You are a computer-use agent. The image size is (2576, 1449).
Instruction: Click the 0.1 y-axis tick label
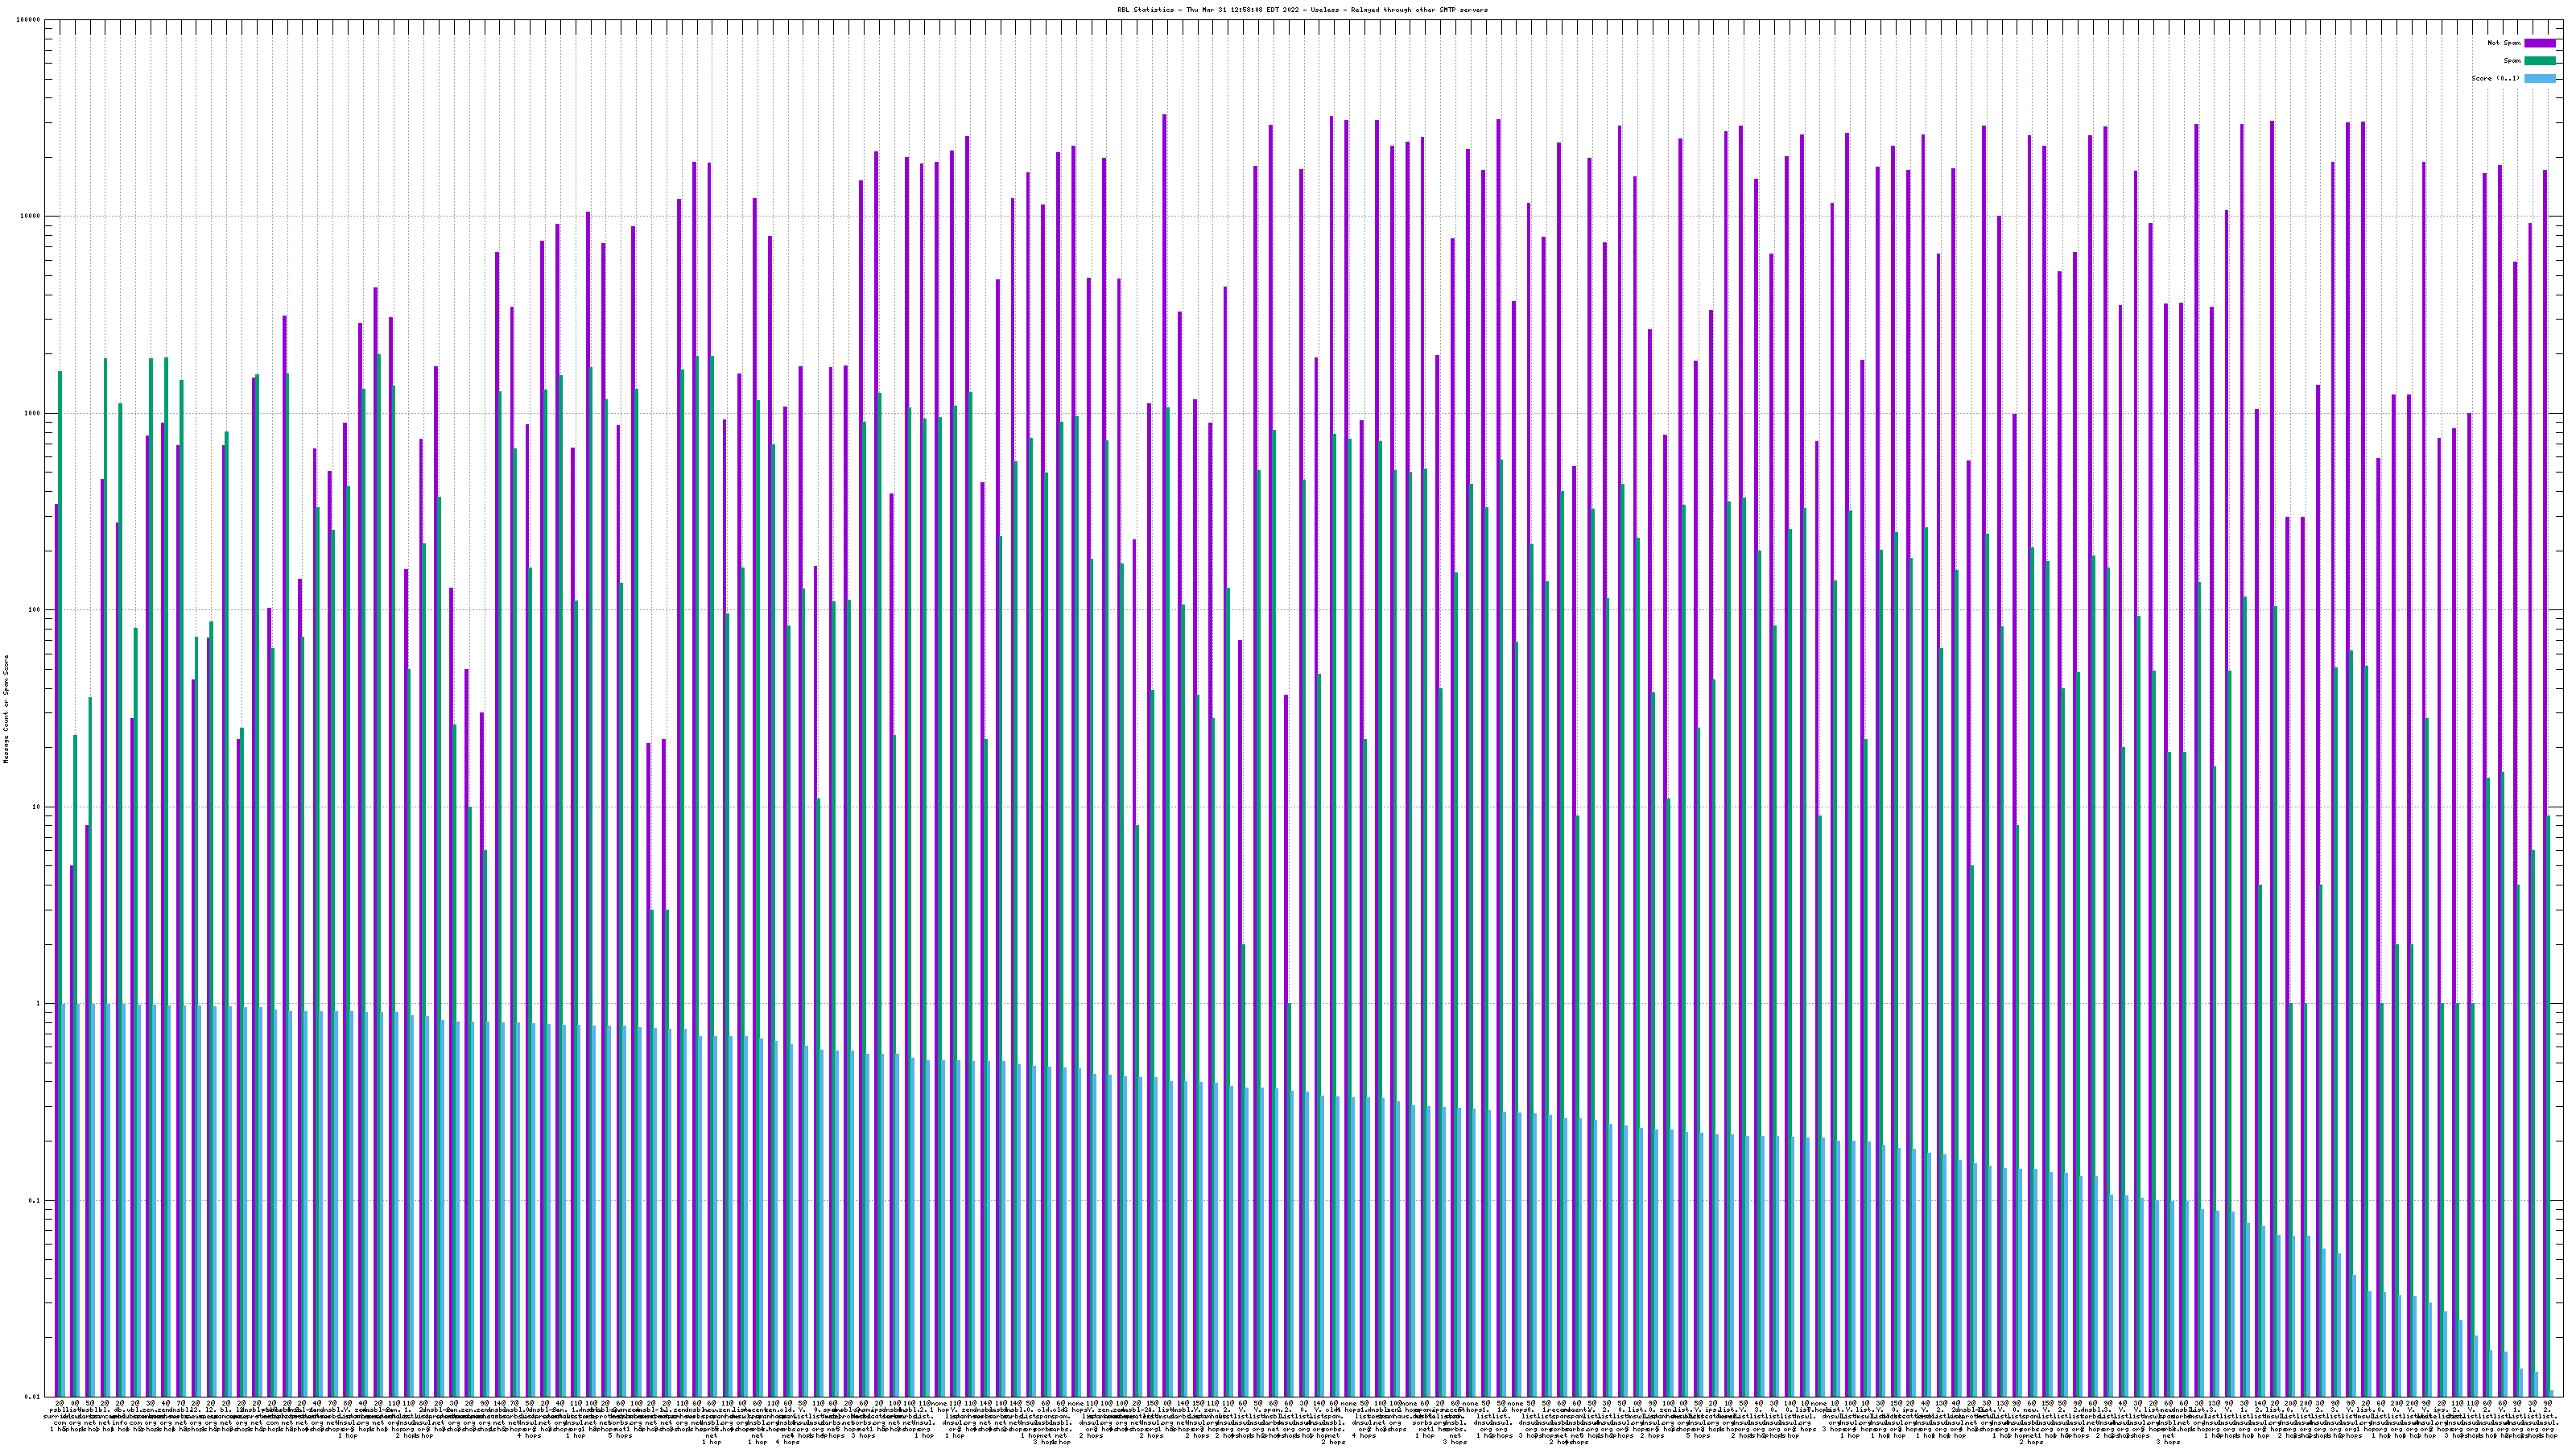click(35, 1201)
